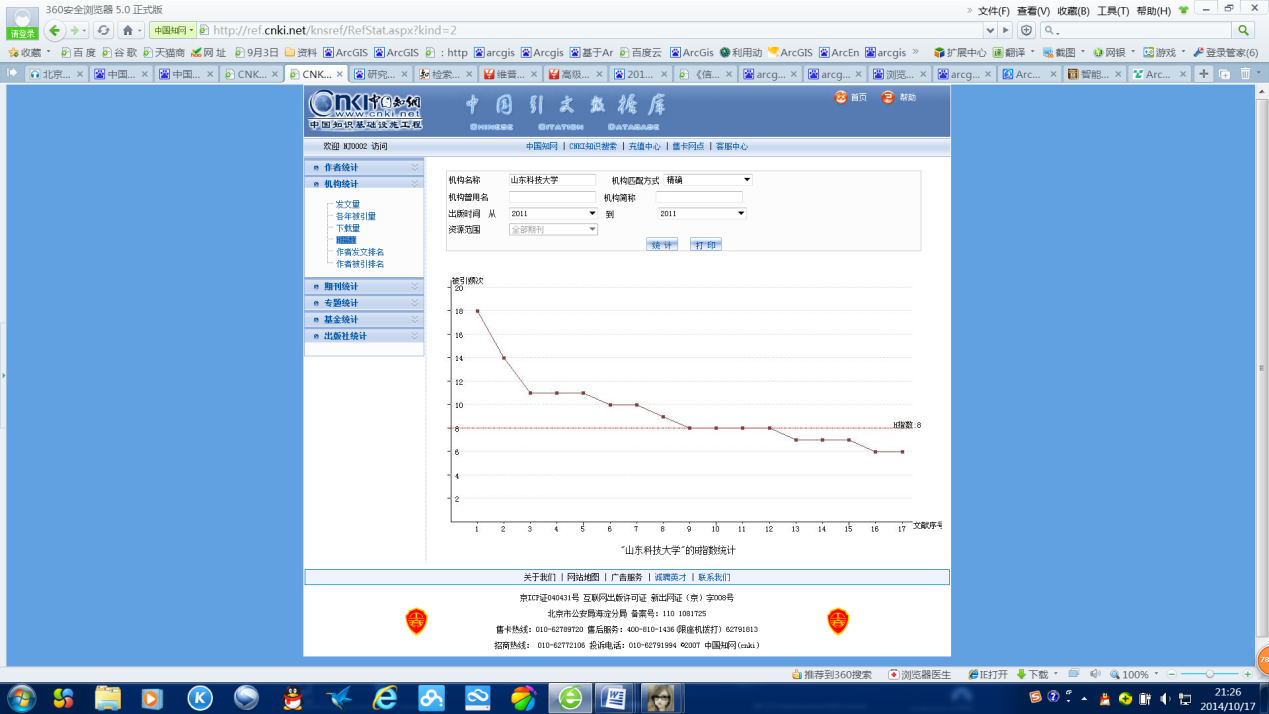Open the Word icon on the taskbar
The height and width of the screenshot is (714, 1269).
[614, 697]
